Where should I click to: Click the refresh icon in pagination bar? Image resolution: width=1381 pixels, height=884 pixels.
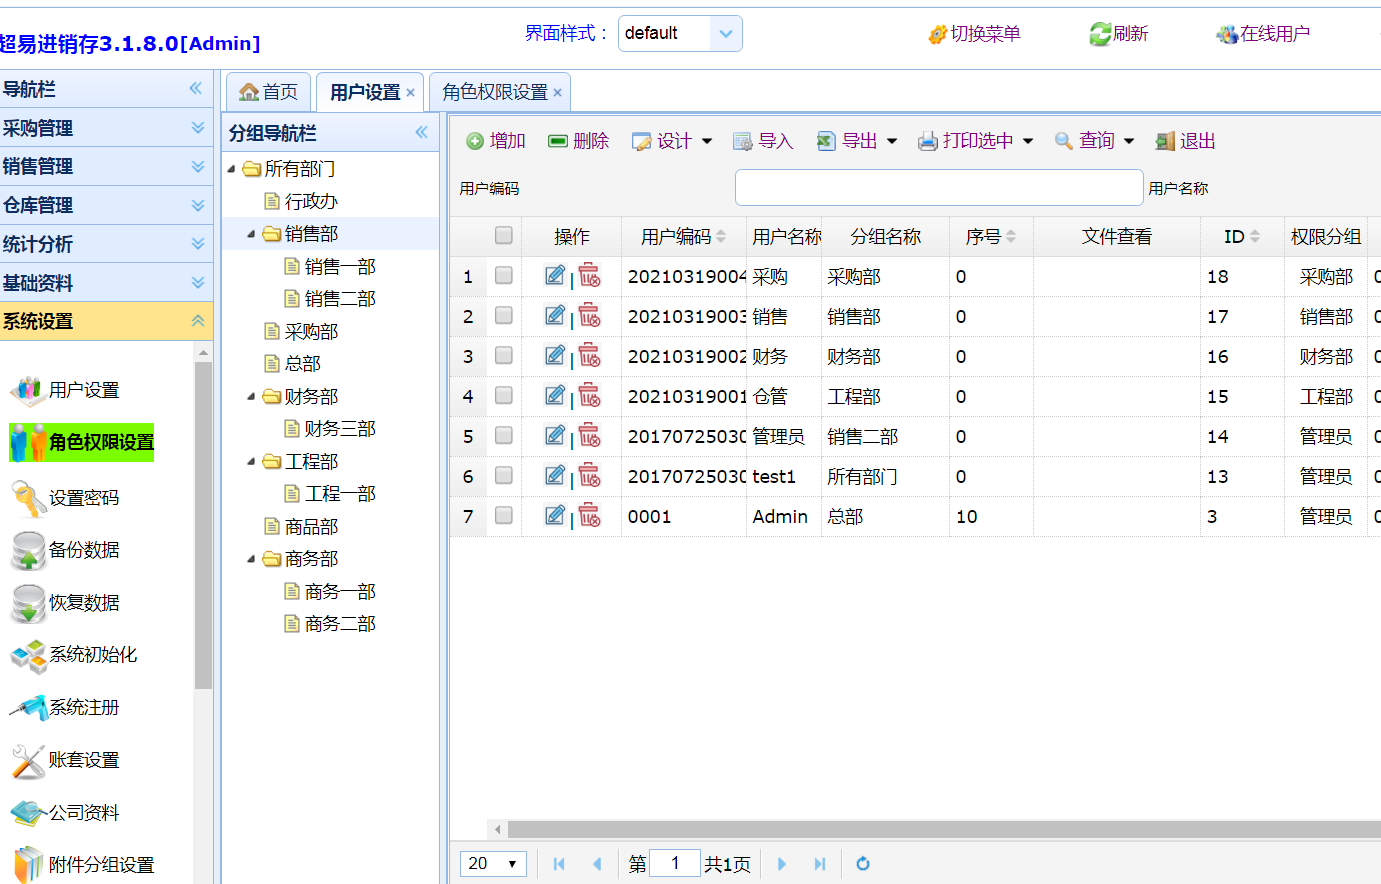tap(863, 864)
